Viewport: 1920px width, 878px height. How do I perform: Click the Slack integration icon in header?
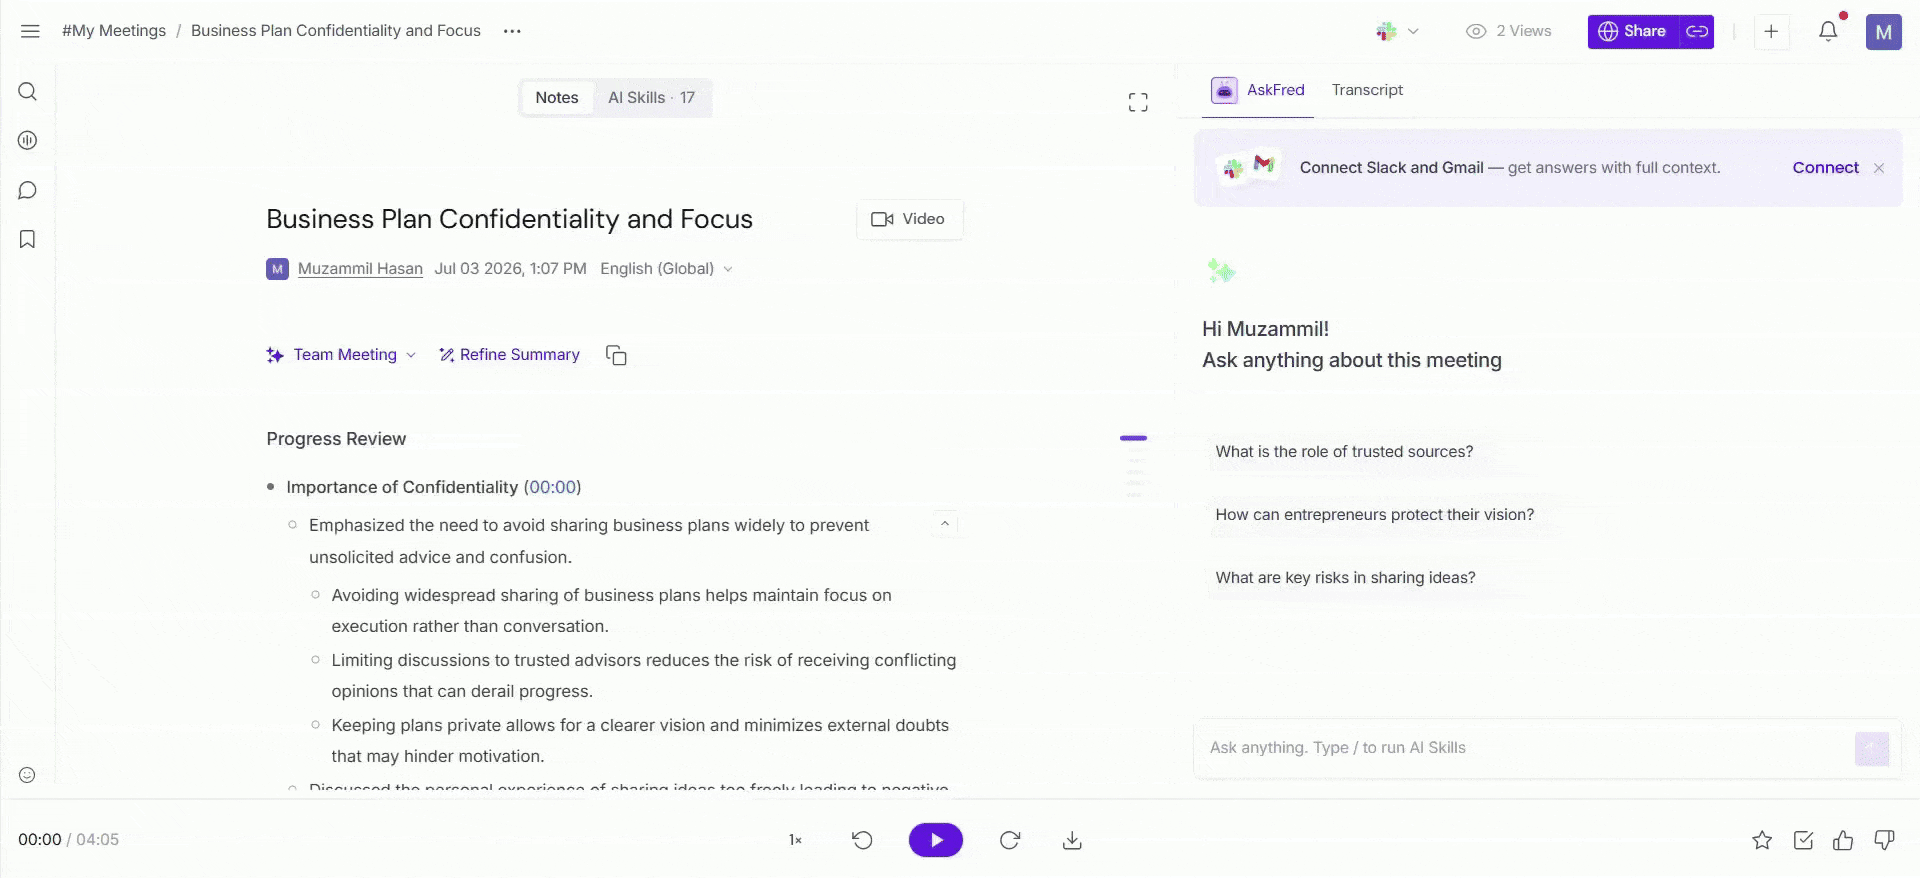(x=1386, y=31)
